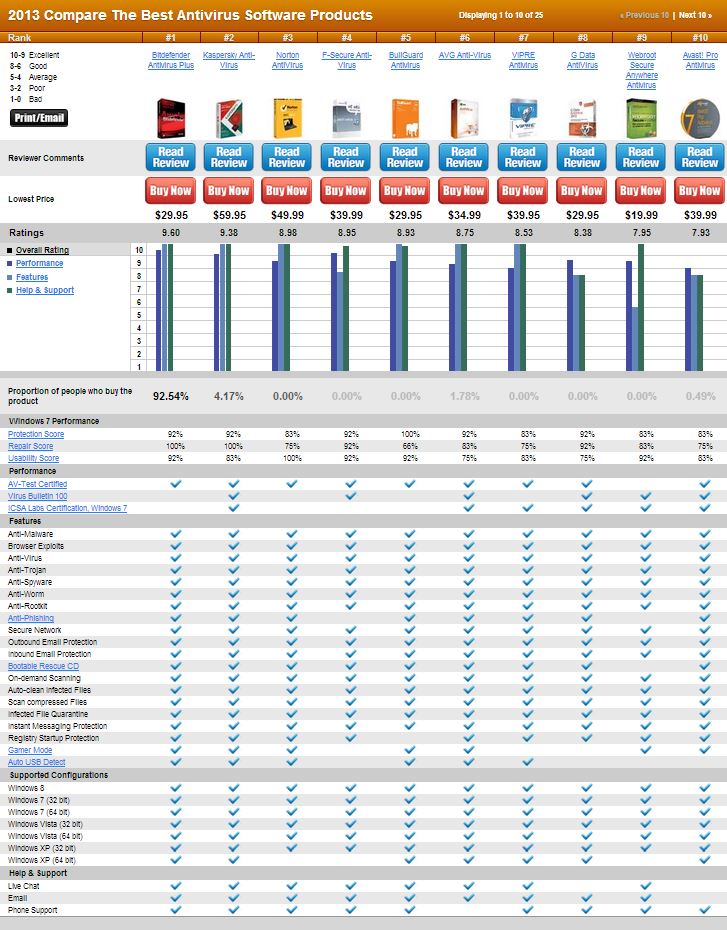The width and height of the screenshot is (727, 930).
Task: Click the 92.54% purchase proportion value
Action: click(x=171, y=396)
